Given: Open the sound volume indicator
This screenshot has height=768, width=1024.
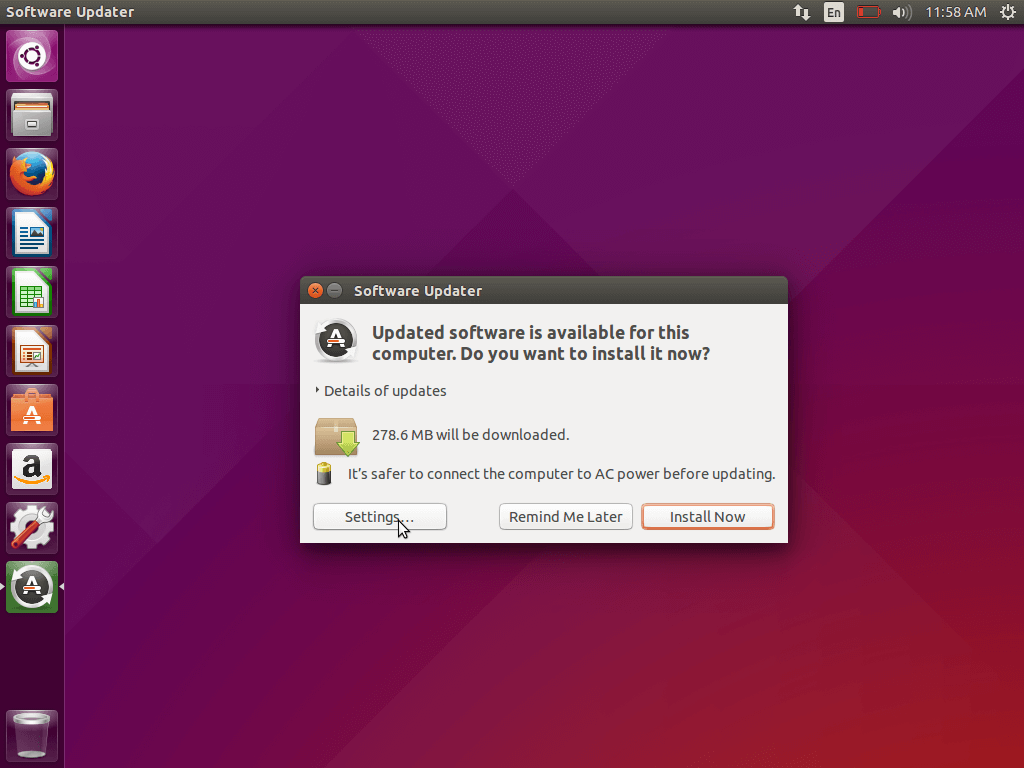Looking at the screenshot, I should coord(901,12).
